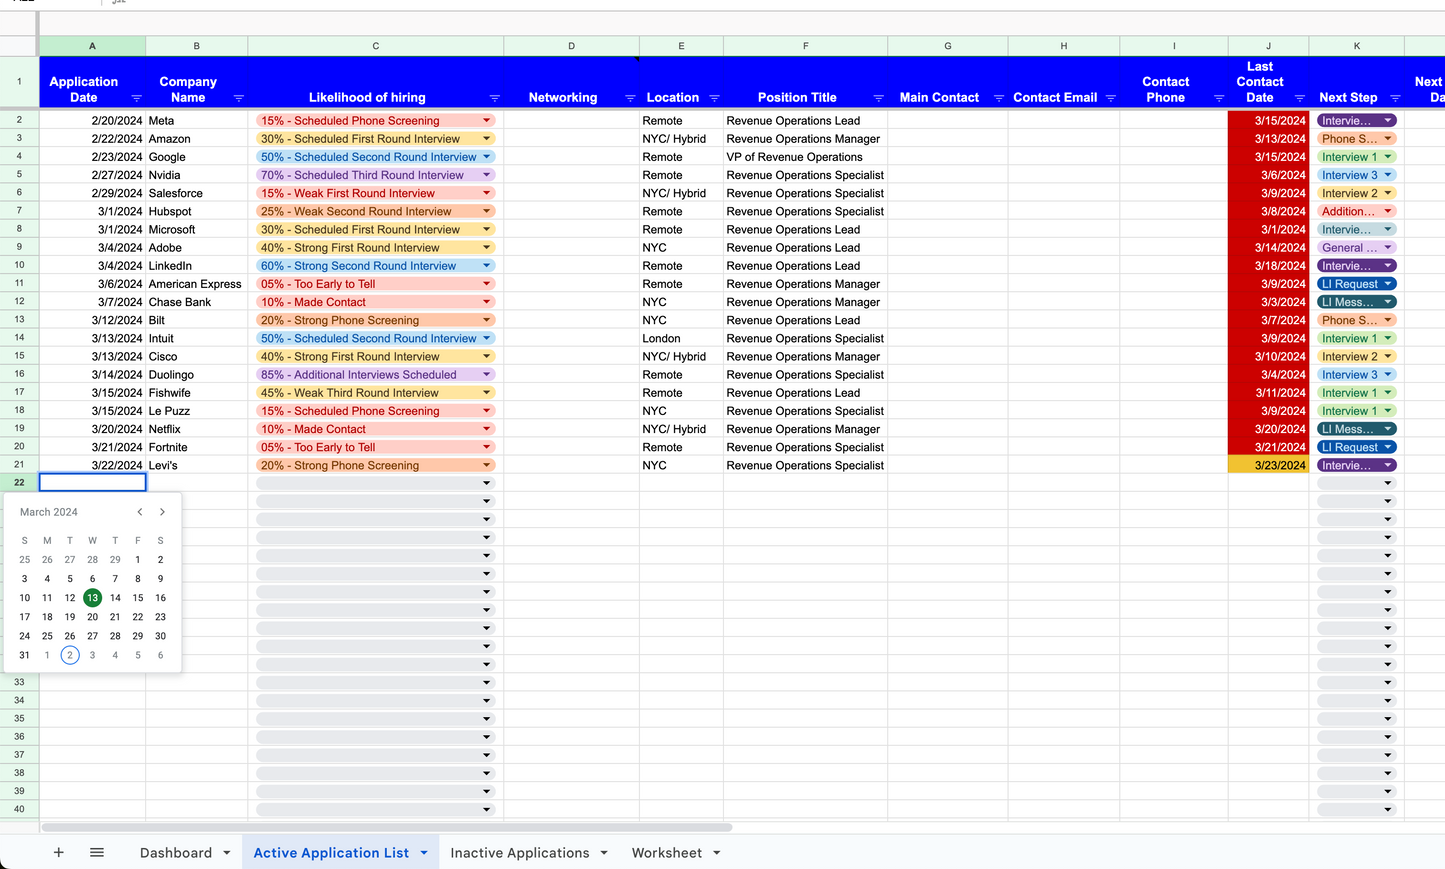This screenshot has width=1445, height=869.
Task: Switch to the Inactive Applications sheet tab
Action: (x=519, y=853)
